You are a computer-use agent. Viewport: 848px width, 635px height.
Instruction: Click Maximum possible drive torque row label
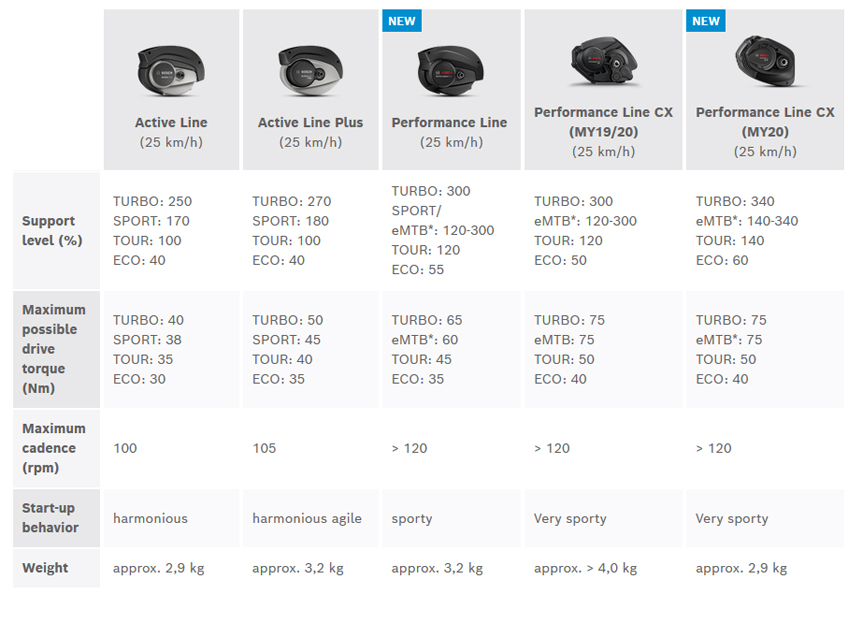click(54, 349)
